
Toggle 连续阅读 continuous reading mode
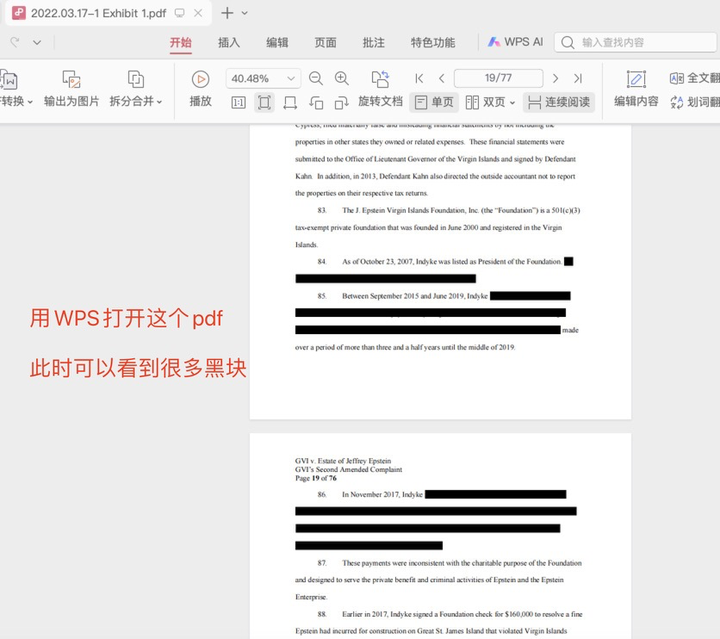pos(558,102)
